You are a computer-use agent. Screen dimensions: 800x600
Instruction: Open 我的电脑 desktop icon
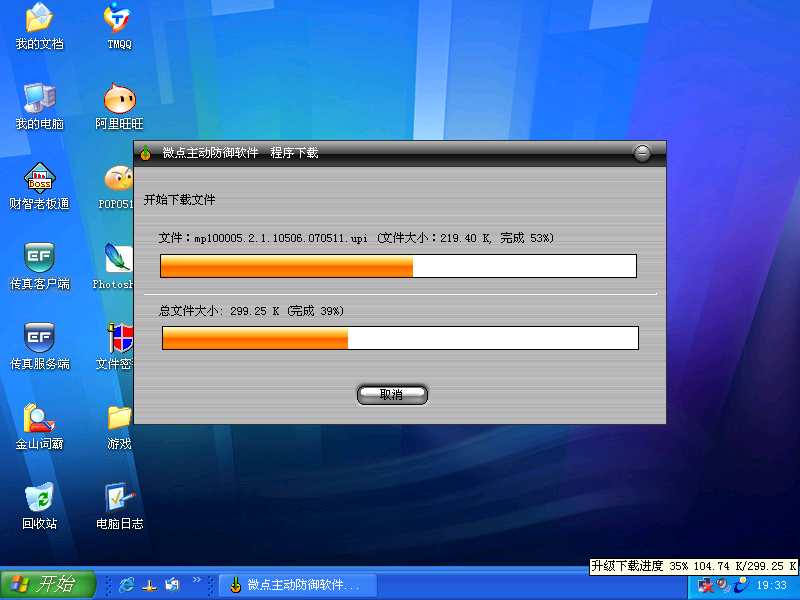click(x=39, y=101)
